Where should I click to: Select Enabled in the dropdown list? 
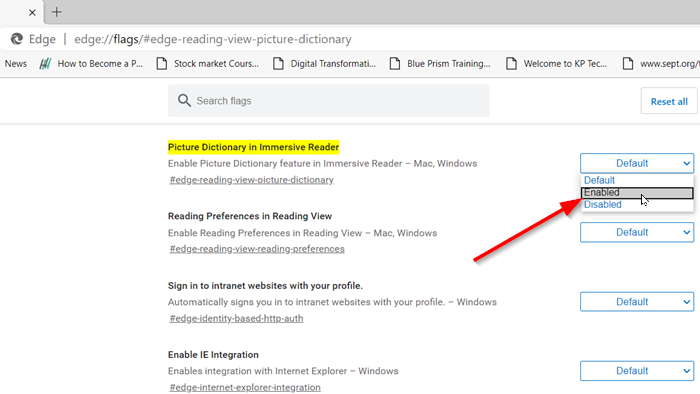pyautogui.click(x=637, y=193)
